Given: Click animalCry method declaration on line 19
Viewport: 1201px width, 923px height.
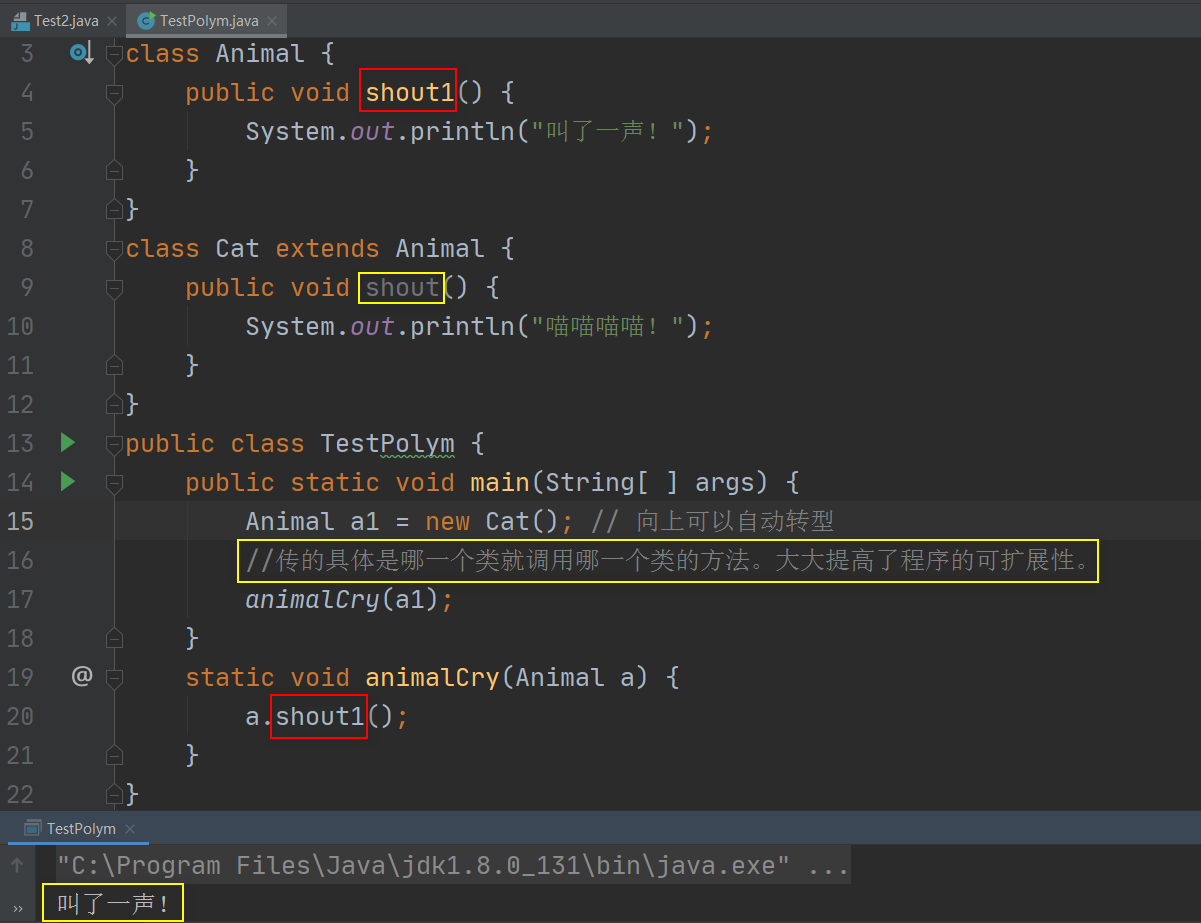Looking at the screenshot, I should coord(432,677).
